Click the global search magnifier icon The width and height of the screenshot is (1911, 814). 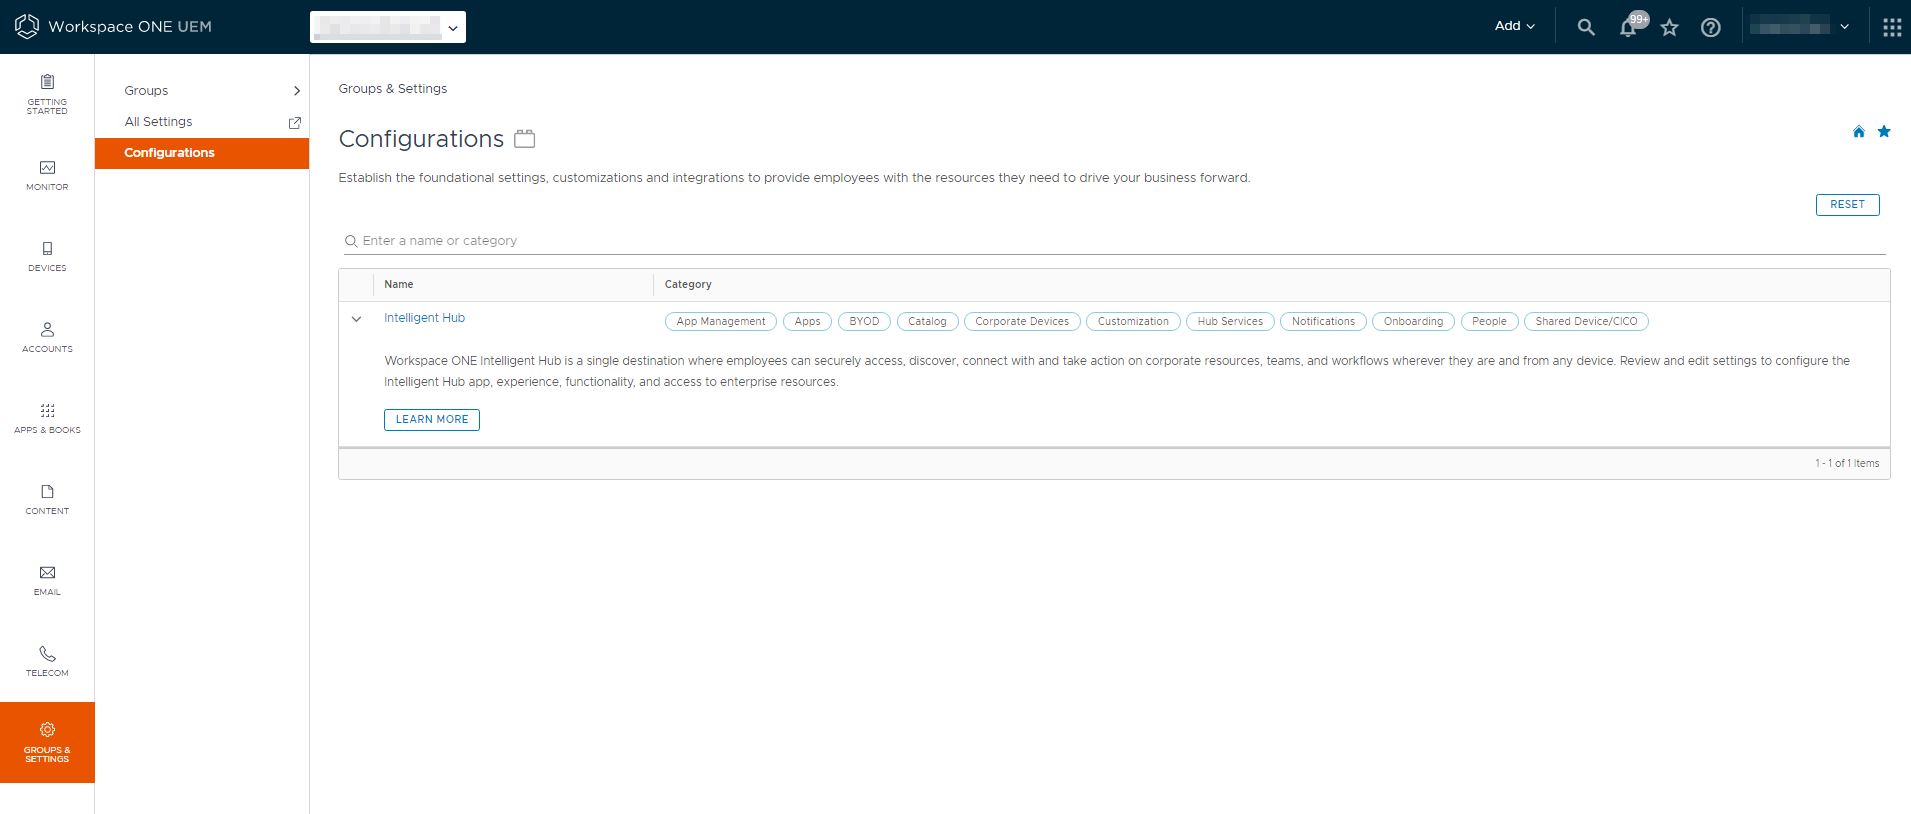pyautogui.click(x=1586, y=27)
